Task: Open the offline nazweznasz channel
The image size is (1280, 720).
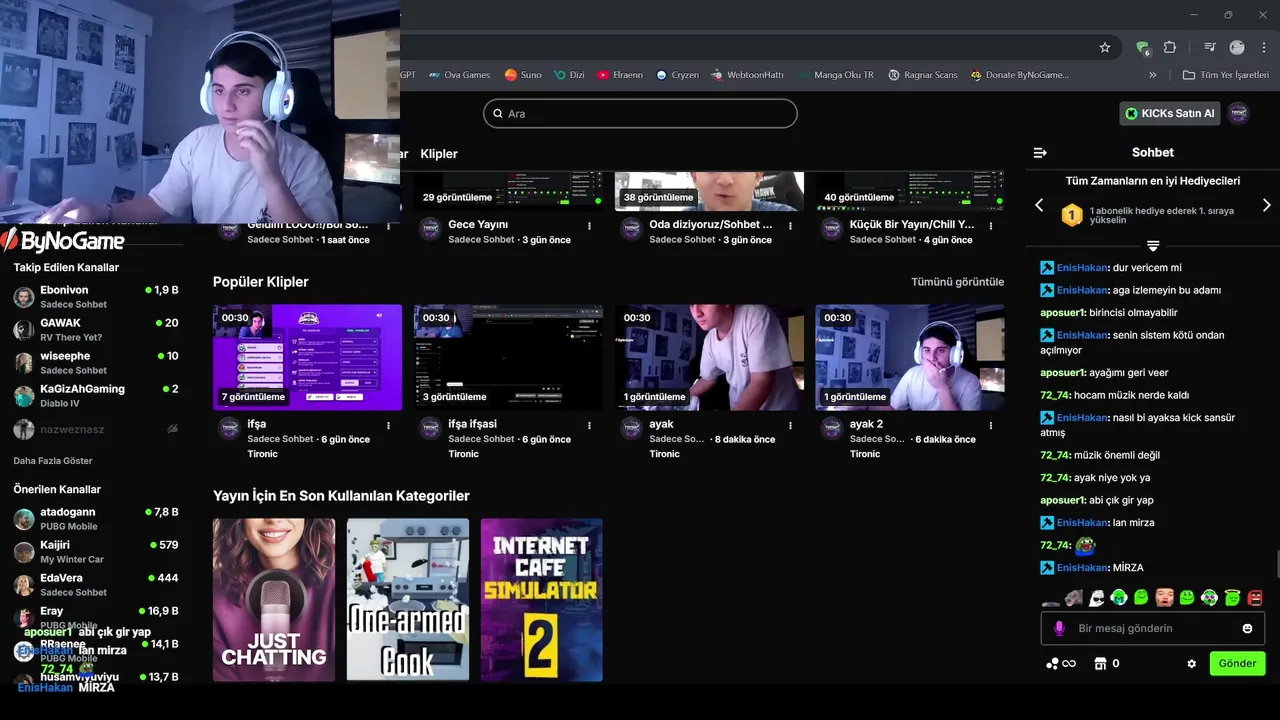Action: coord(96,429)
